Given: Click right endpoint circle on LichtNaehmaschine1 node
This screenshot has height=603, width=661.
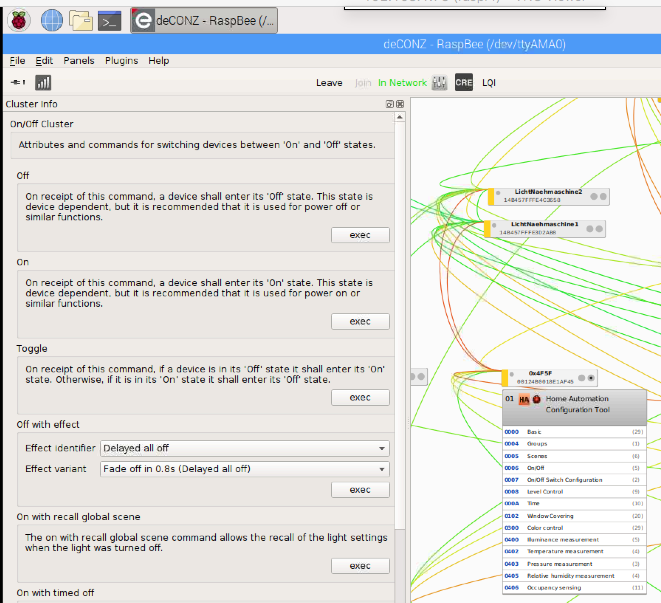Looking at the screenshot, I should [x=599, y=229].
